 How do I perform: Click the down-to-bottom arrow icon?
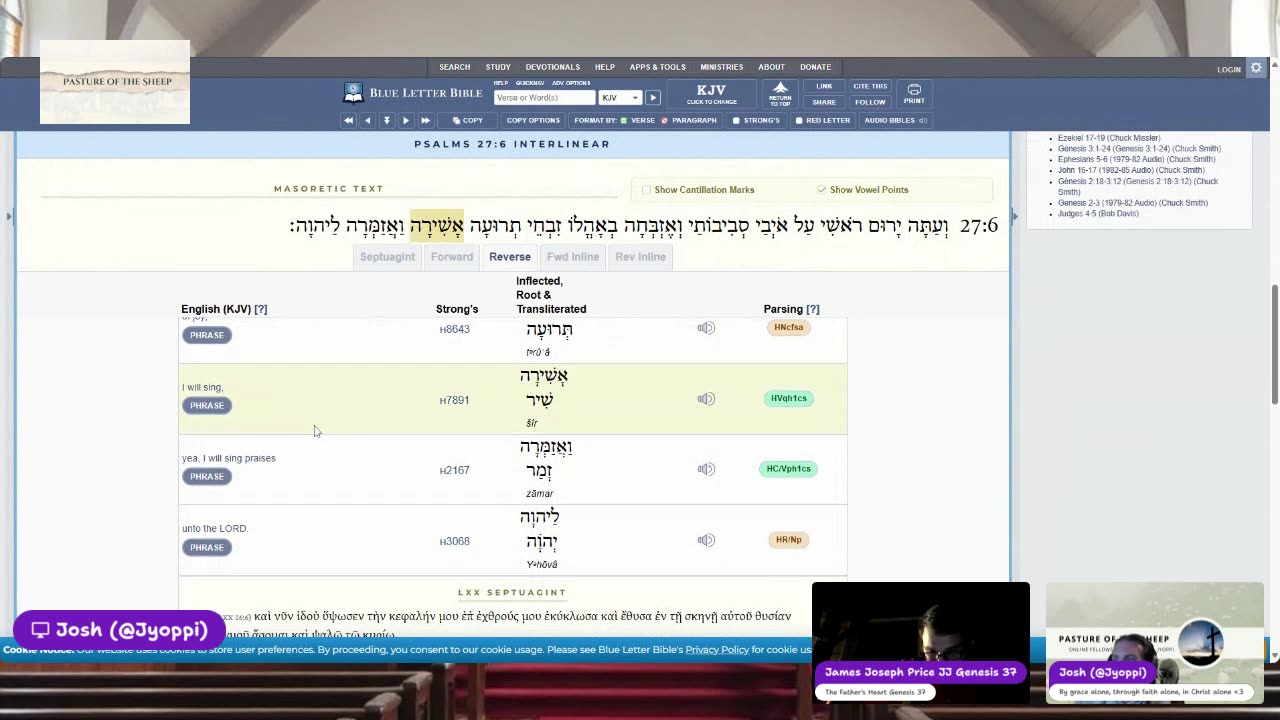387,120
